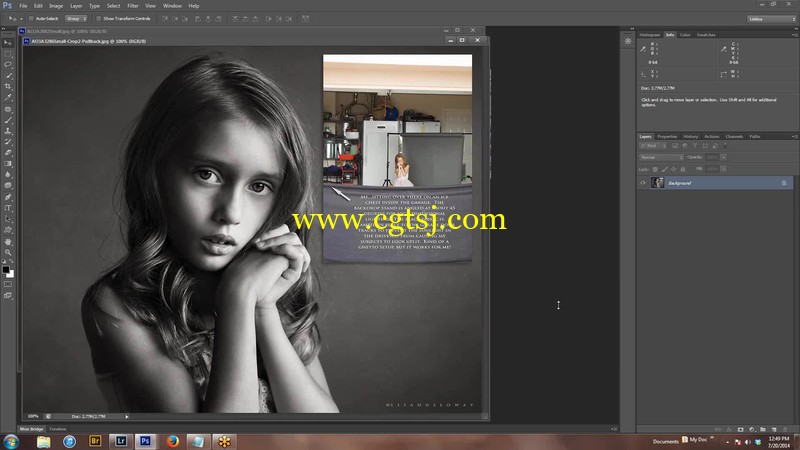
Task: Open the layer filter Kind dropdown
Action: 654,146
